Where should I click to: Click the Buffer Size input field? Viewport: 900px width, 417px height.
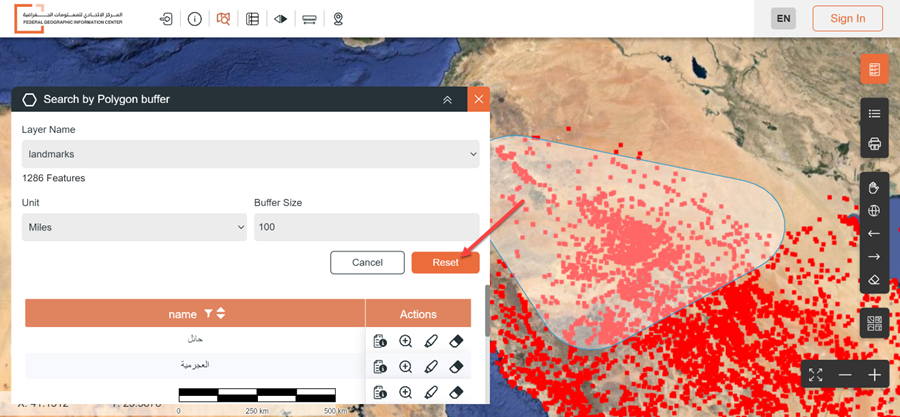coord(367,227)
